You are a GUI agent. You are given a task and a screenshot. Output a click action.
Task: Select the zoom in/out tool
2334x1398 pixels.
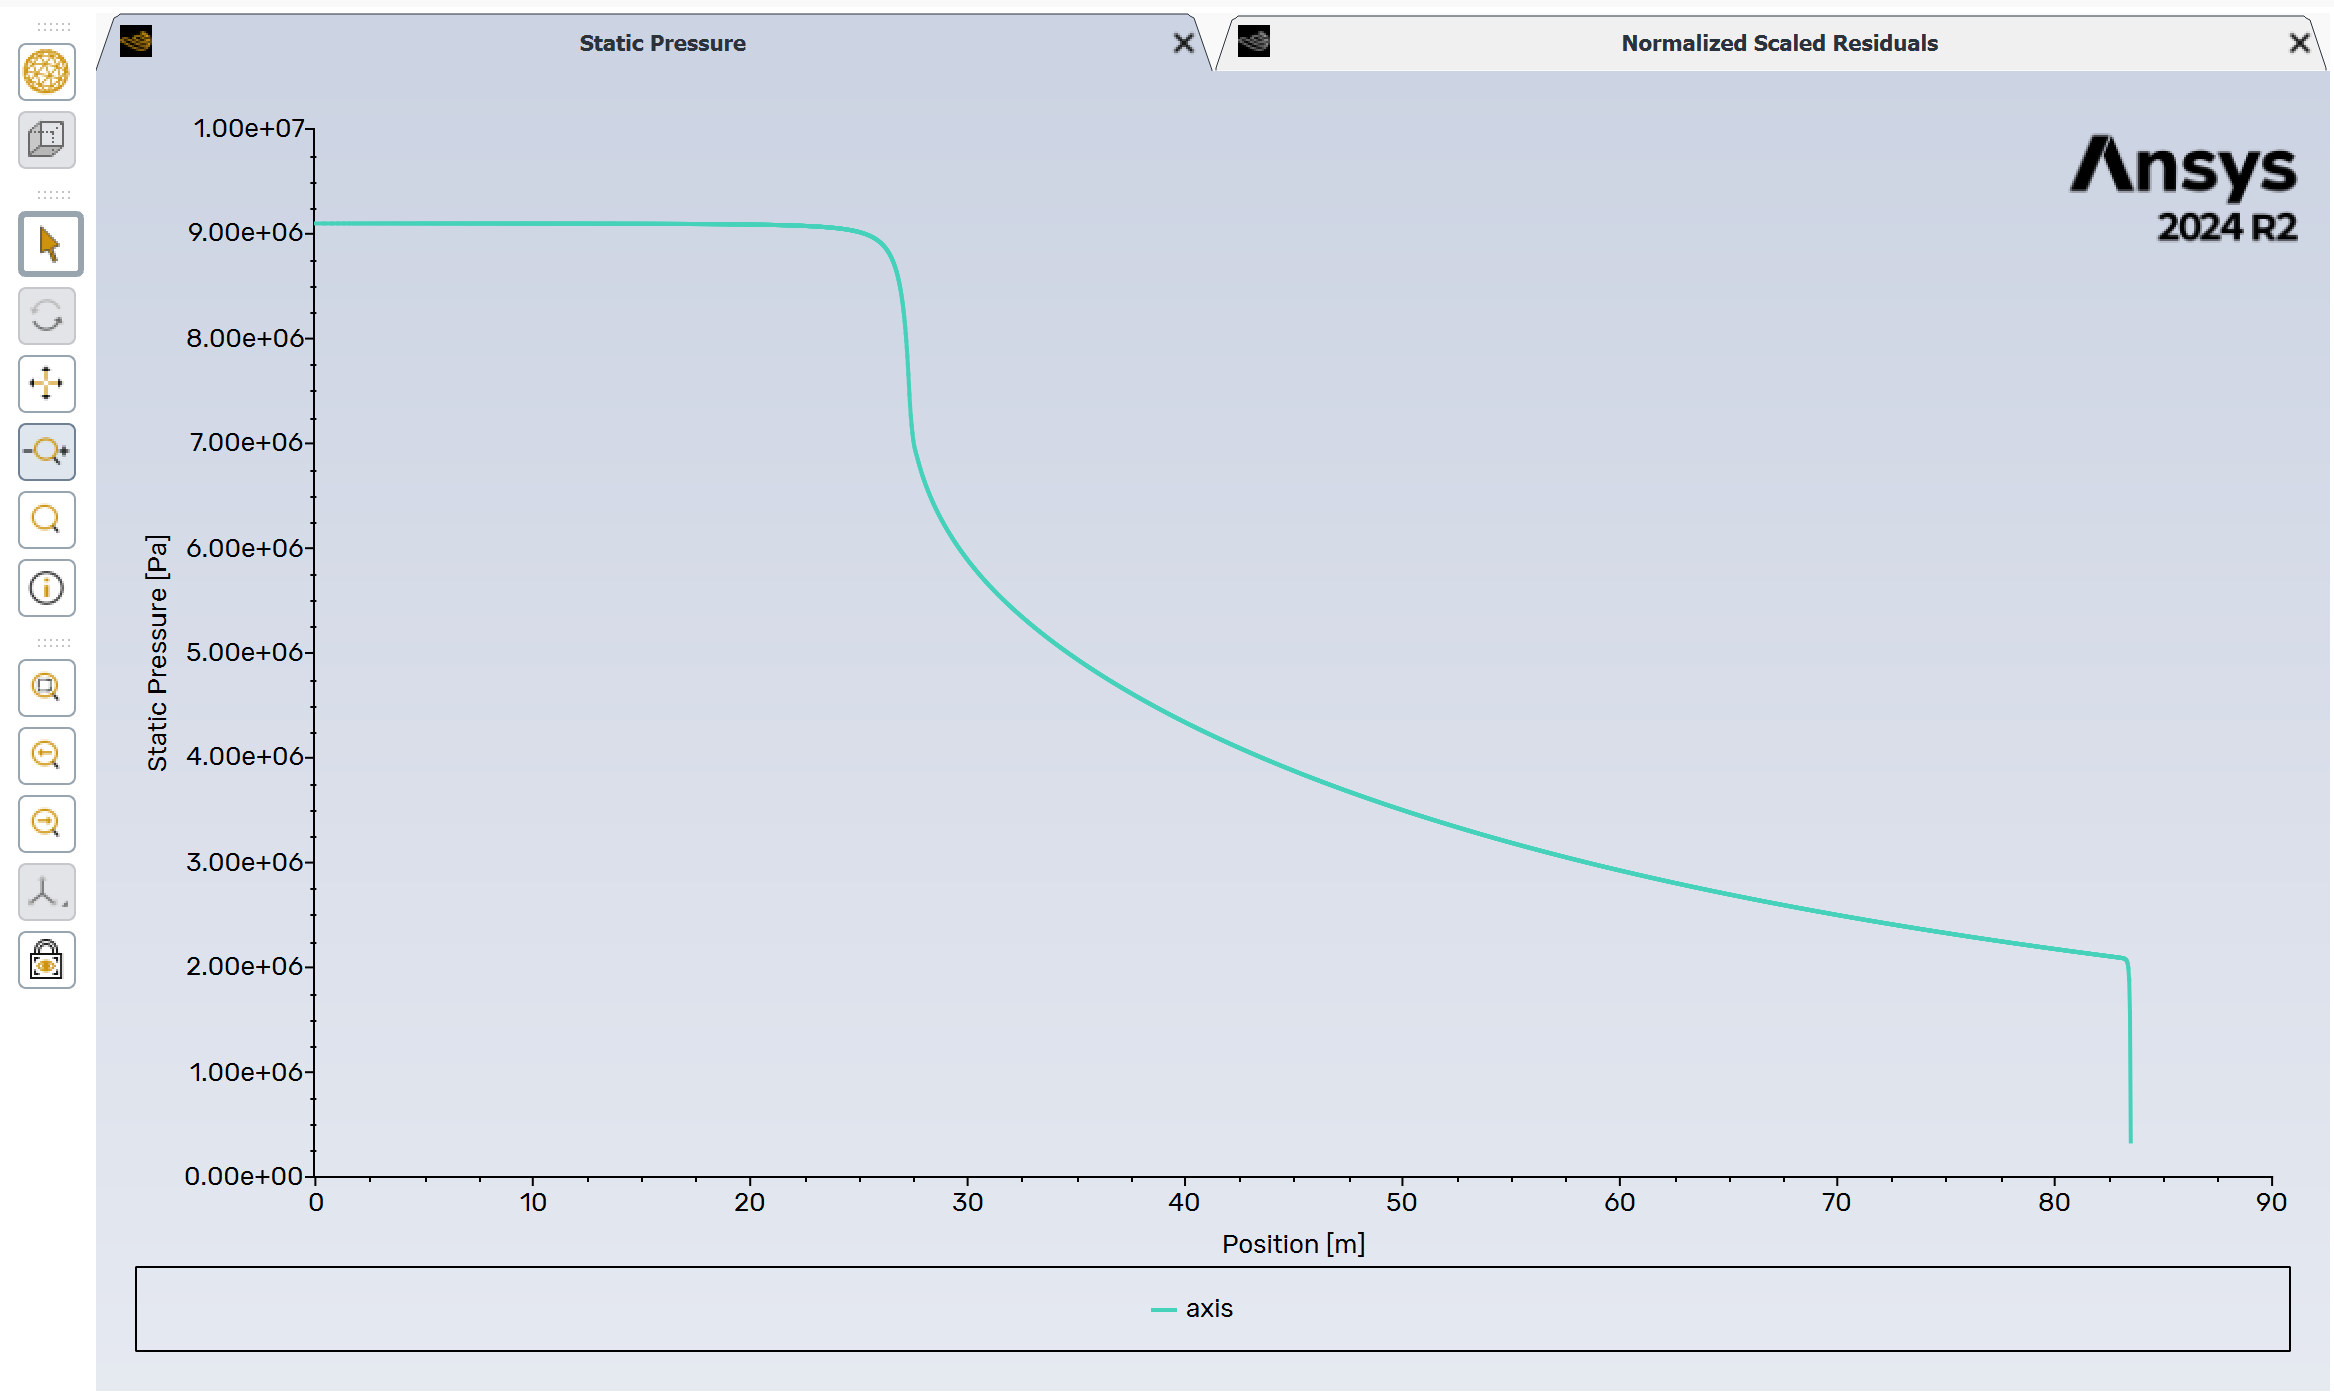click(47, 452)
